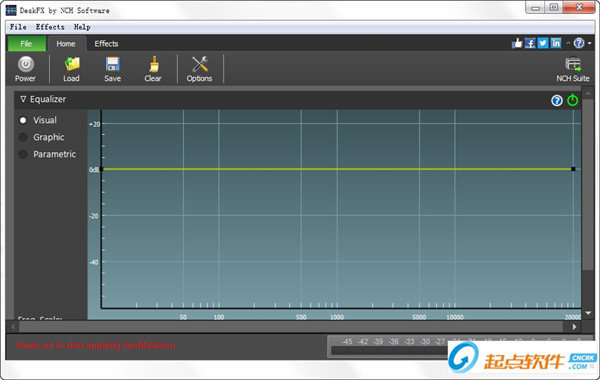This screenshot has height=380, width=600.
Task: Click the 'Power on to start' status message
Action: [x=96, y=345]
